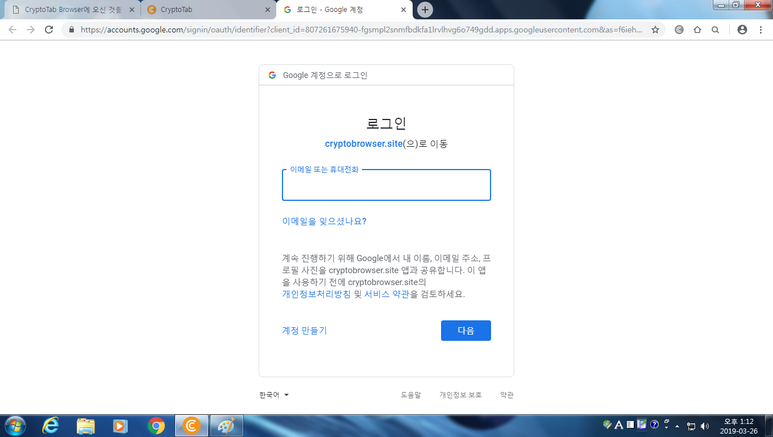Image resolution: width=773 pixels, height=437 pixels.
Task: Bookmark this page with the star icon
Action: click(x=655, y=30)
